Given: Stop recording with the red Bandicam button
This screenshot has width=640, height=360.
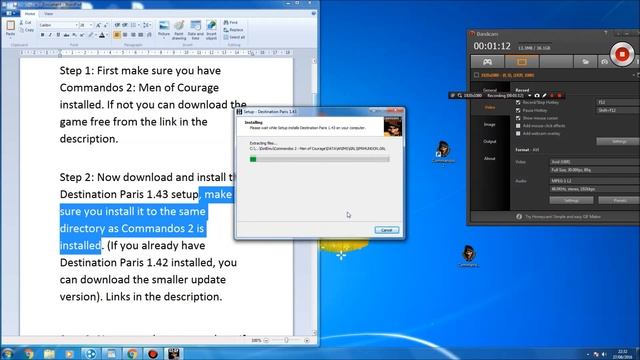Looking at the screenshot, I should 622,54.
